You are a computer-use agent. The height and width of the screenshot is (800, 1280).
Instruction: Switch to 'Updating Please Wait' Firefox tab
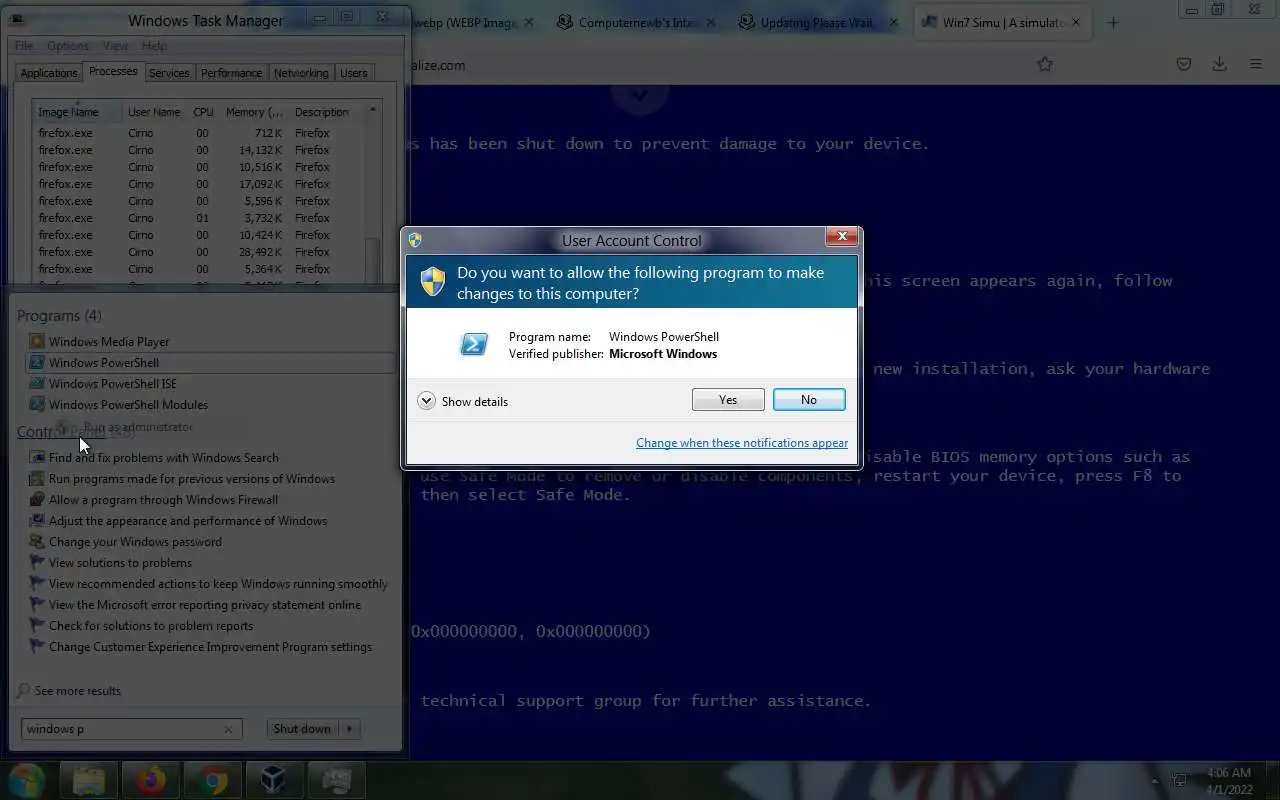coord(817,22)
